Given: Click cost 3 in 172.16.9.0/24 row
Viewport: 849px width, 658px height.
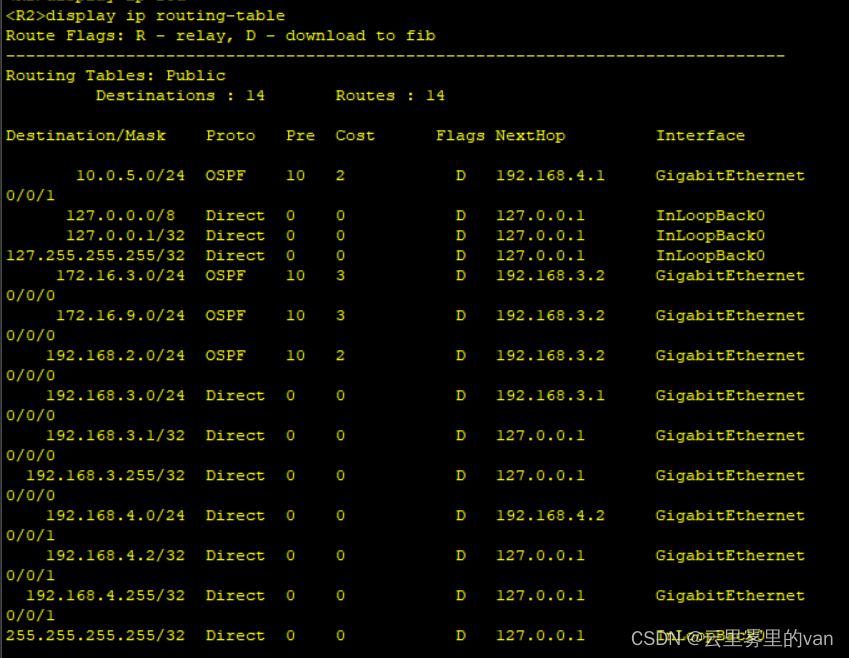Looking at the screenshot, I should coord(340,316).
